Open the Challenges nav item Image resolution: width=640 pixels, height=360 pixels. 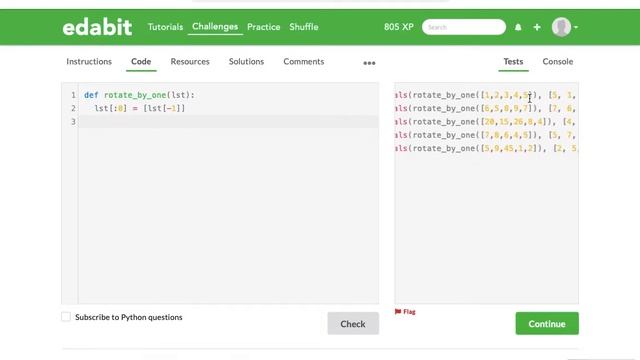coord(215,27)
